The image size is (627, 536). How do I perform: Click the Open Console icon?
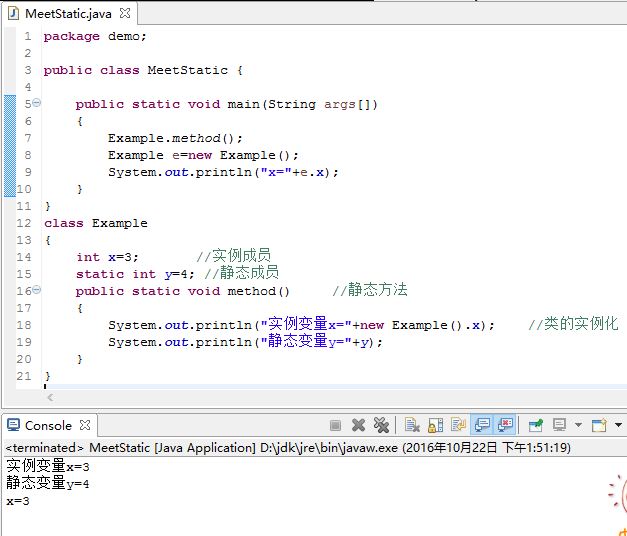click(x=599, y=425)
